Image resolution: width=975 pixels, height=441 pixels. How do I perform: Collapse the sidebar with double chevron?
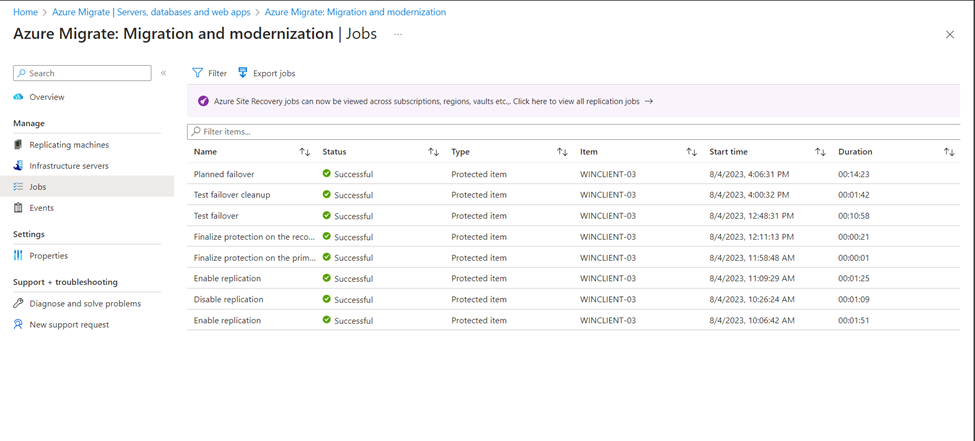164,73
